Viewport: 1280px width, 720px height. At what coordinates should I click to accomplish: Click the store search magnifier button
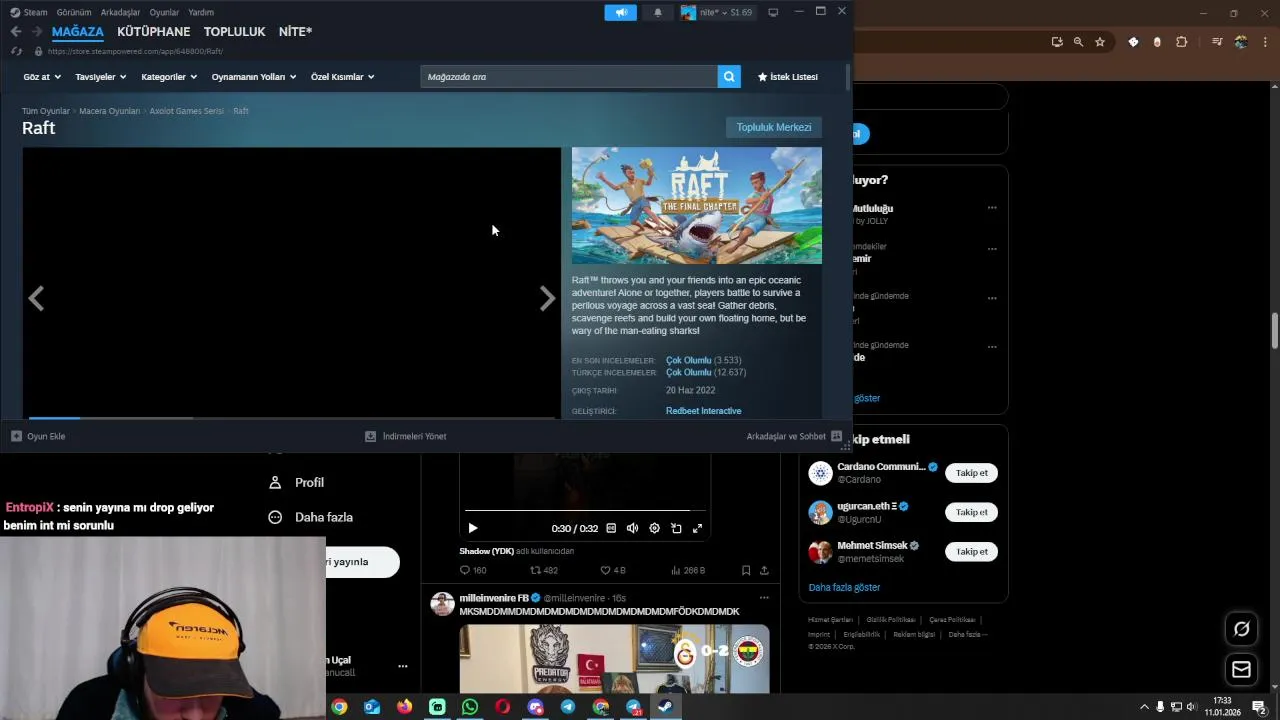729,76
